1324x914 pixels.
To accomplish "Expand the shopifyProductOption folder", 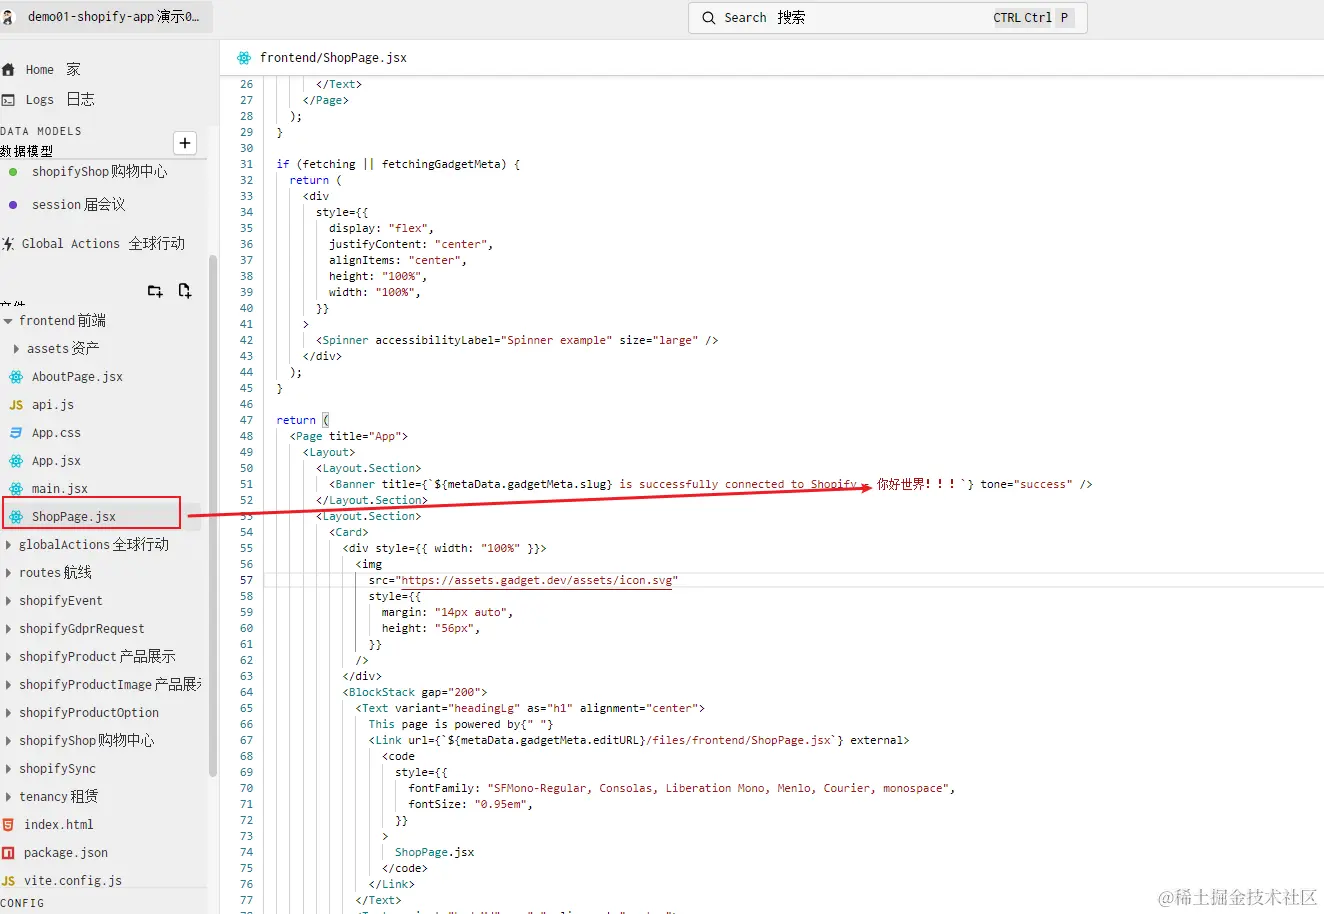I will (8, 713).
